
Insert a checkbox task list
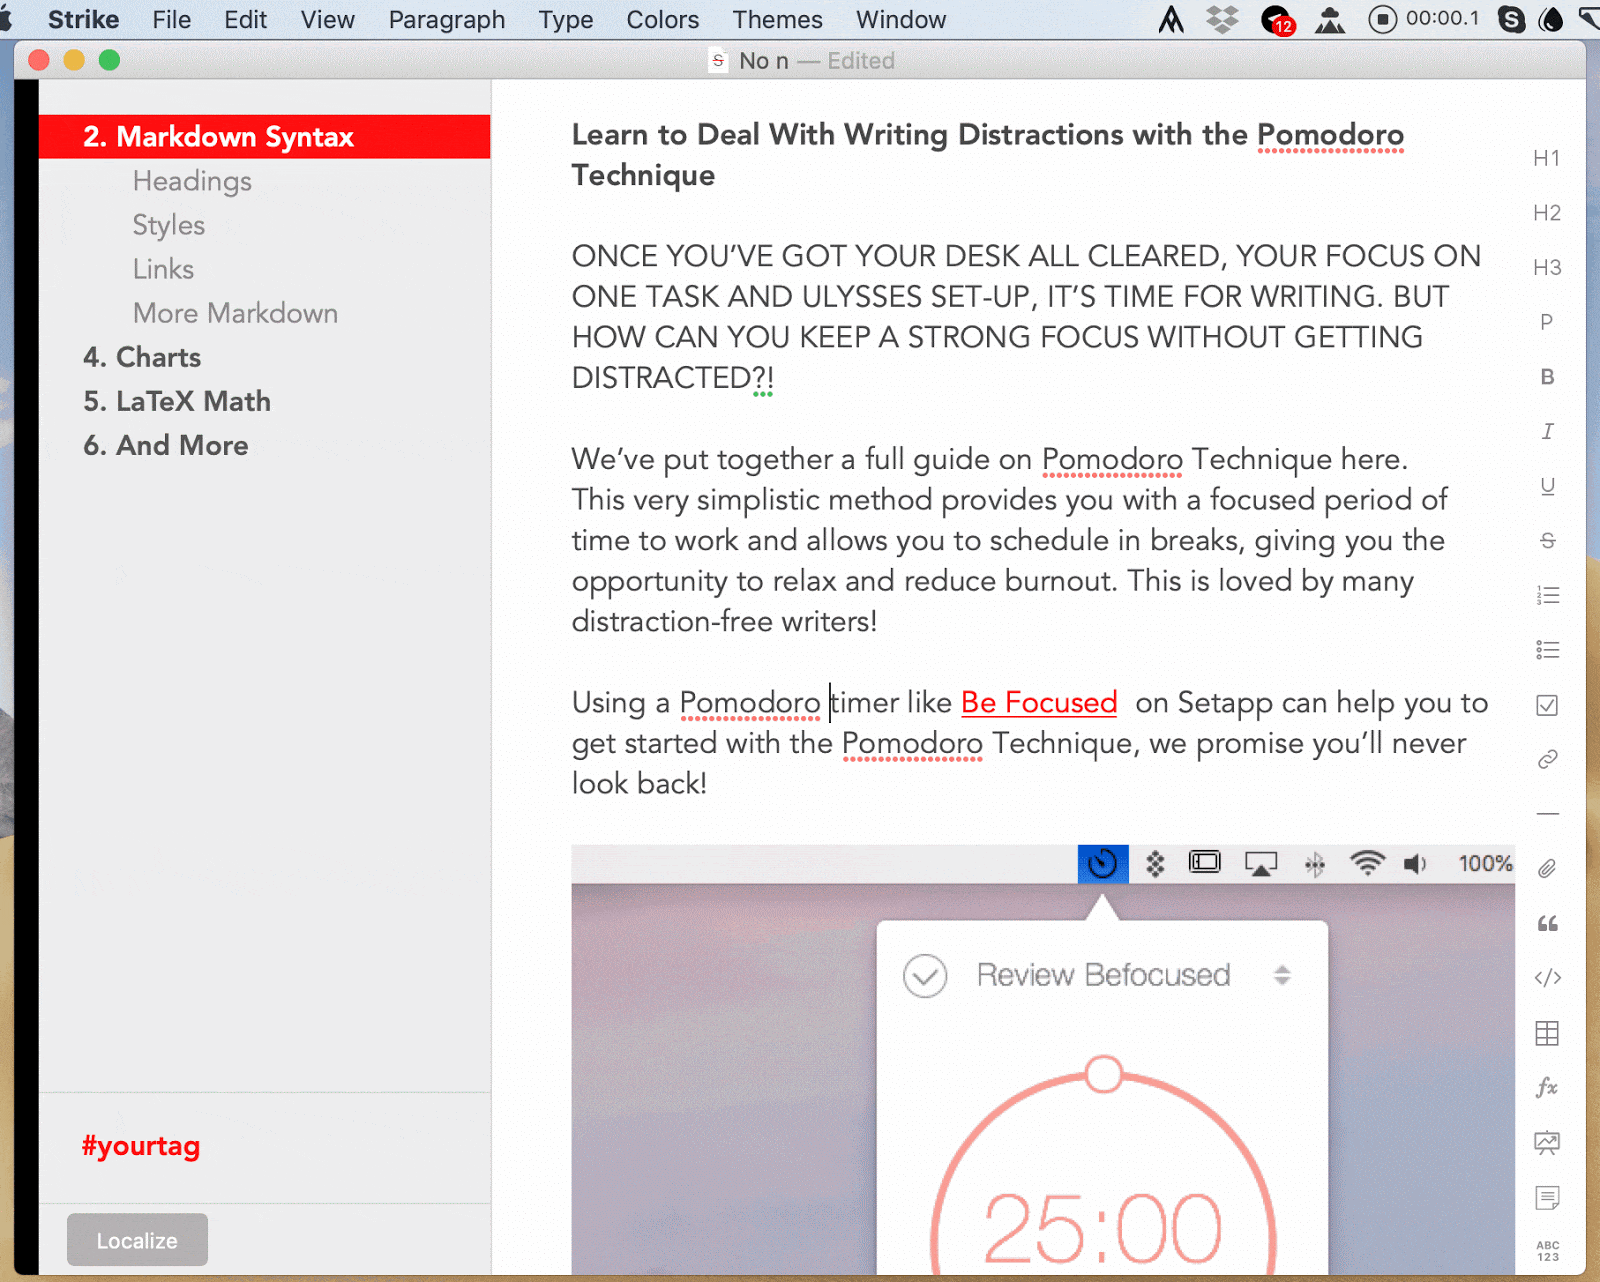tap(1546, 705)
